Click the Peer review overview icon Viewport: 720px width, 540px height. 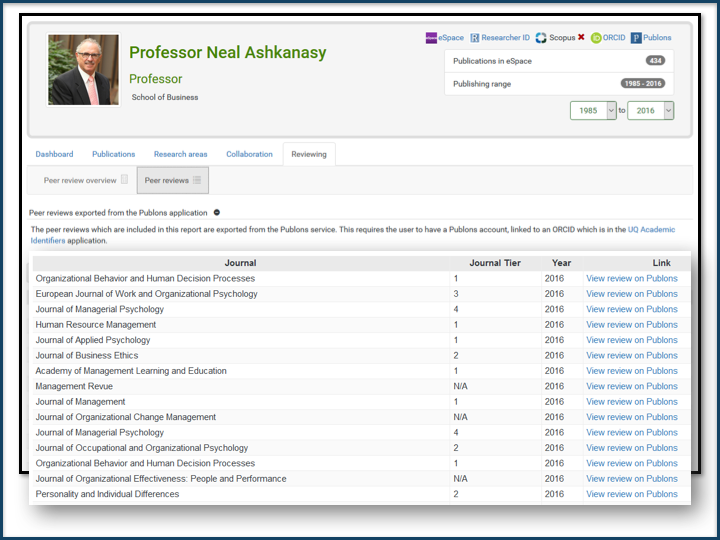click(x=124, y=180)
